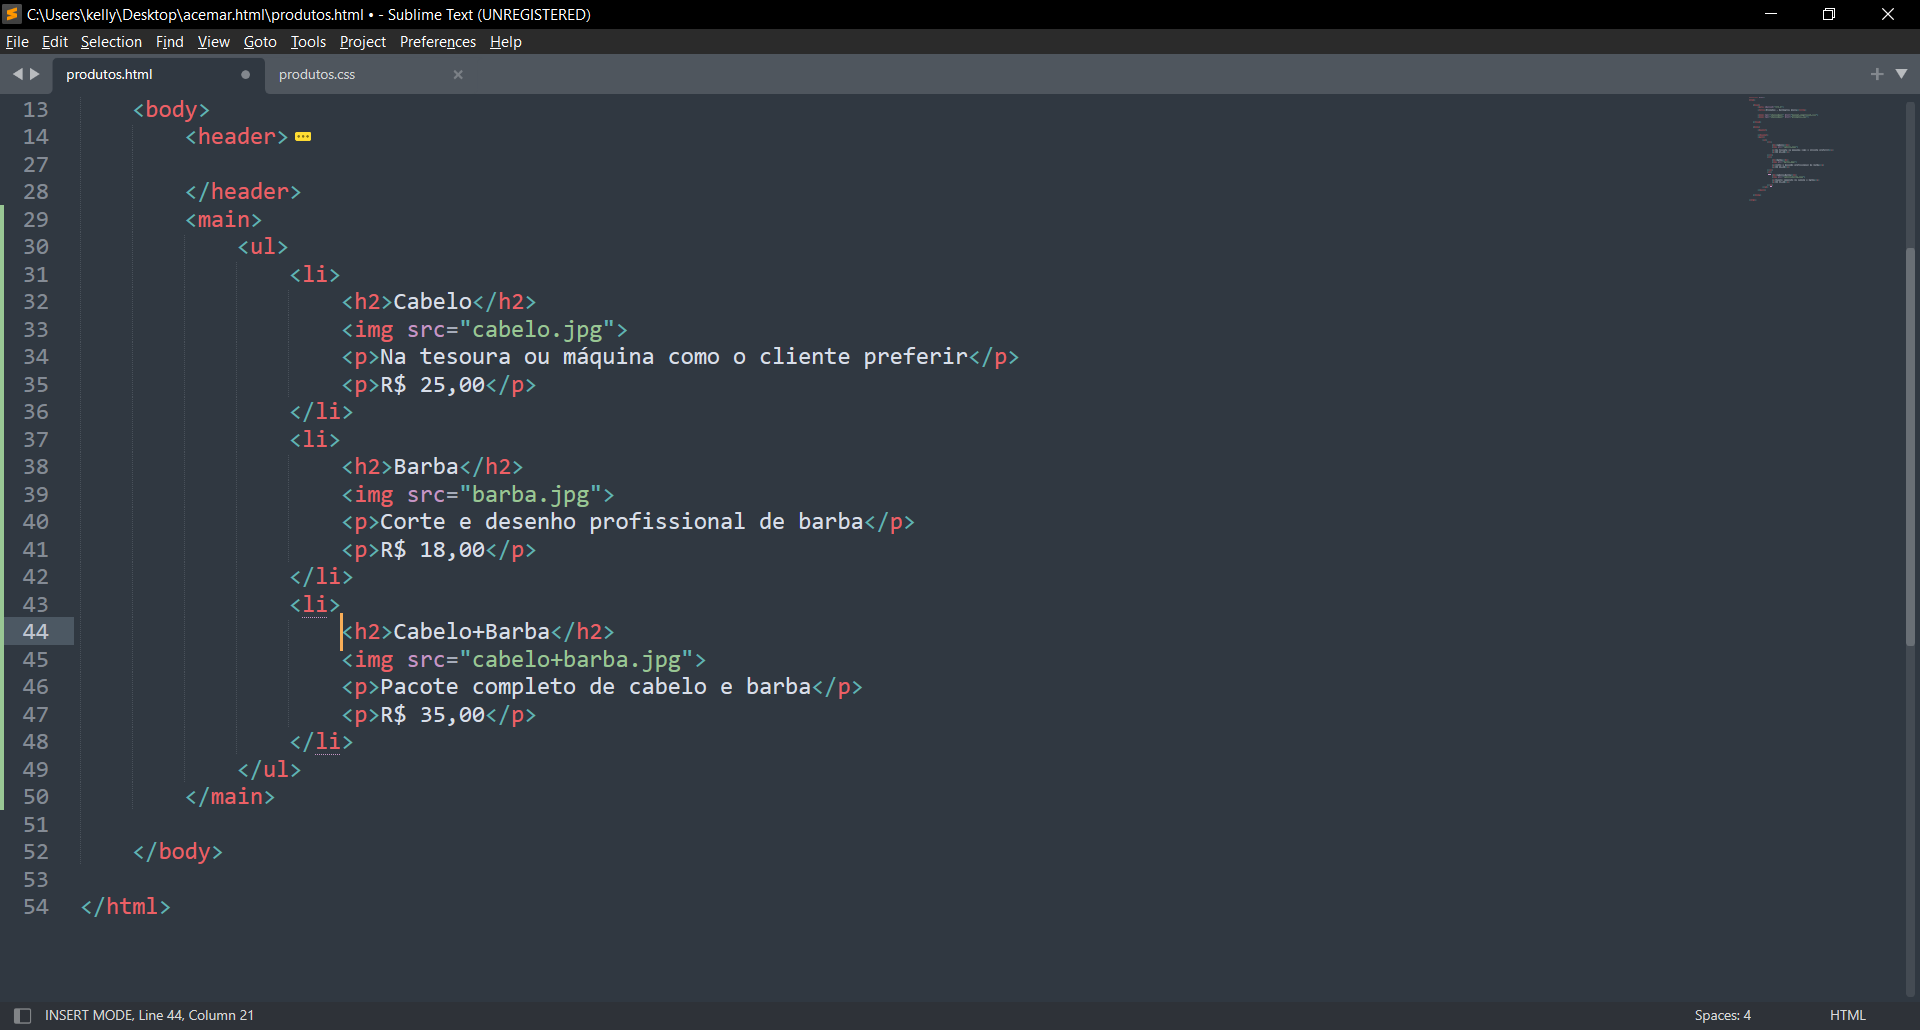Viewport: 1920px width, 1030px height.
Task: Click the vertical scrollbar thumb
Action: 1910,445
